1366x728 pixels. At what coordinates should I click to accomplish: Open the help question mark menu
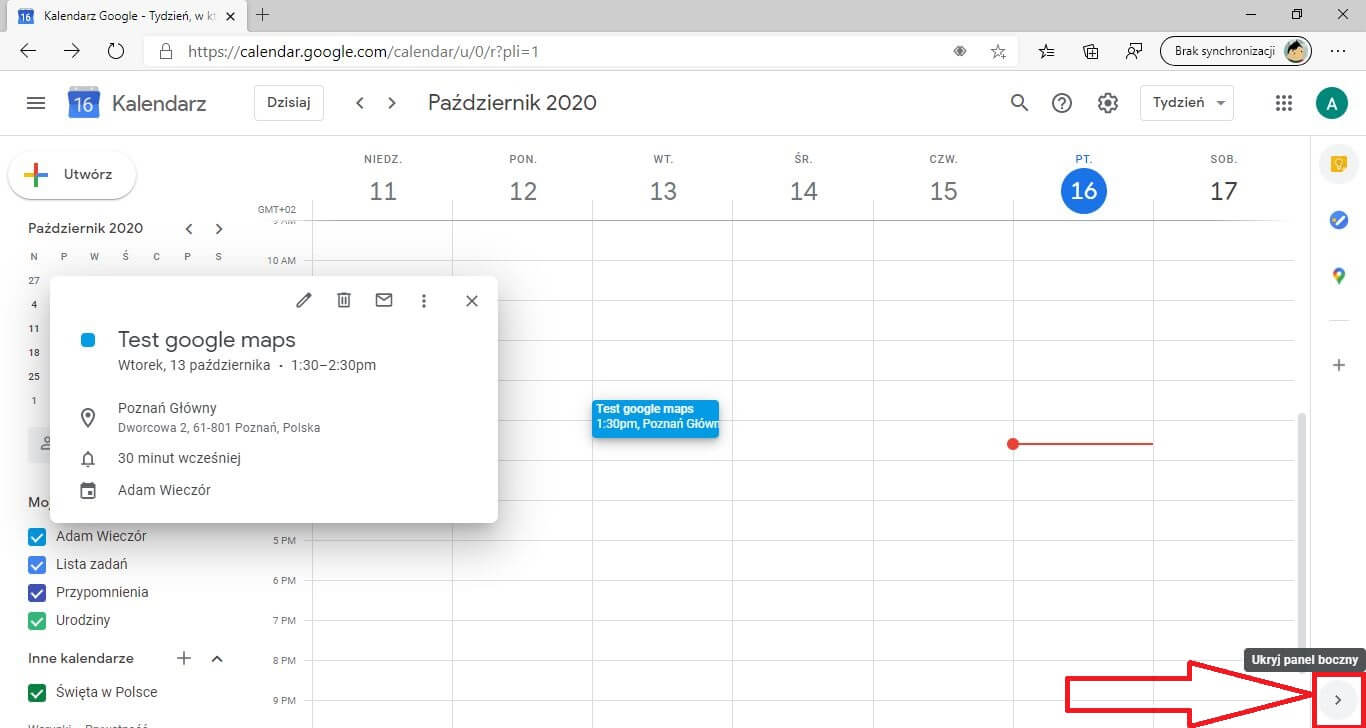[1062, 103]
